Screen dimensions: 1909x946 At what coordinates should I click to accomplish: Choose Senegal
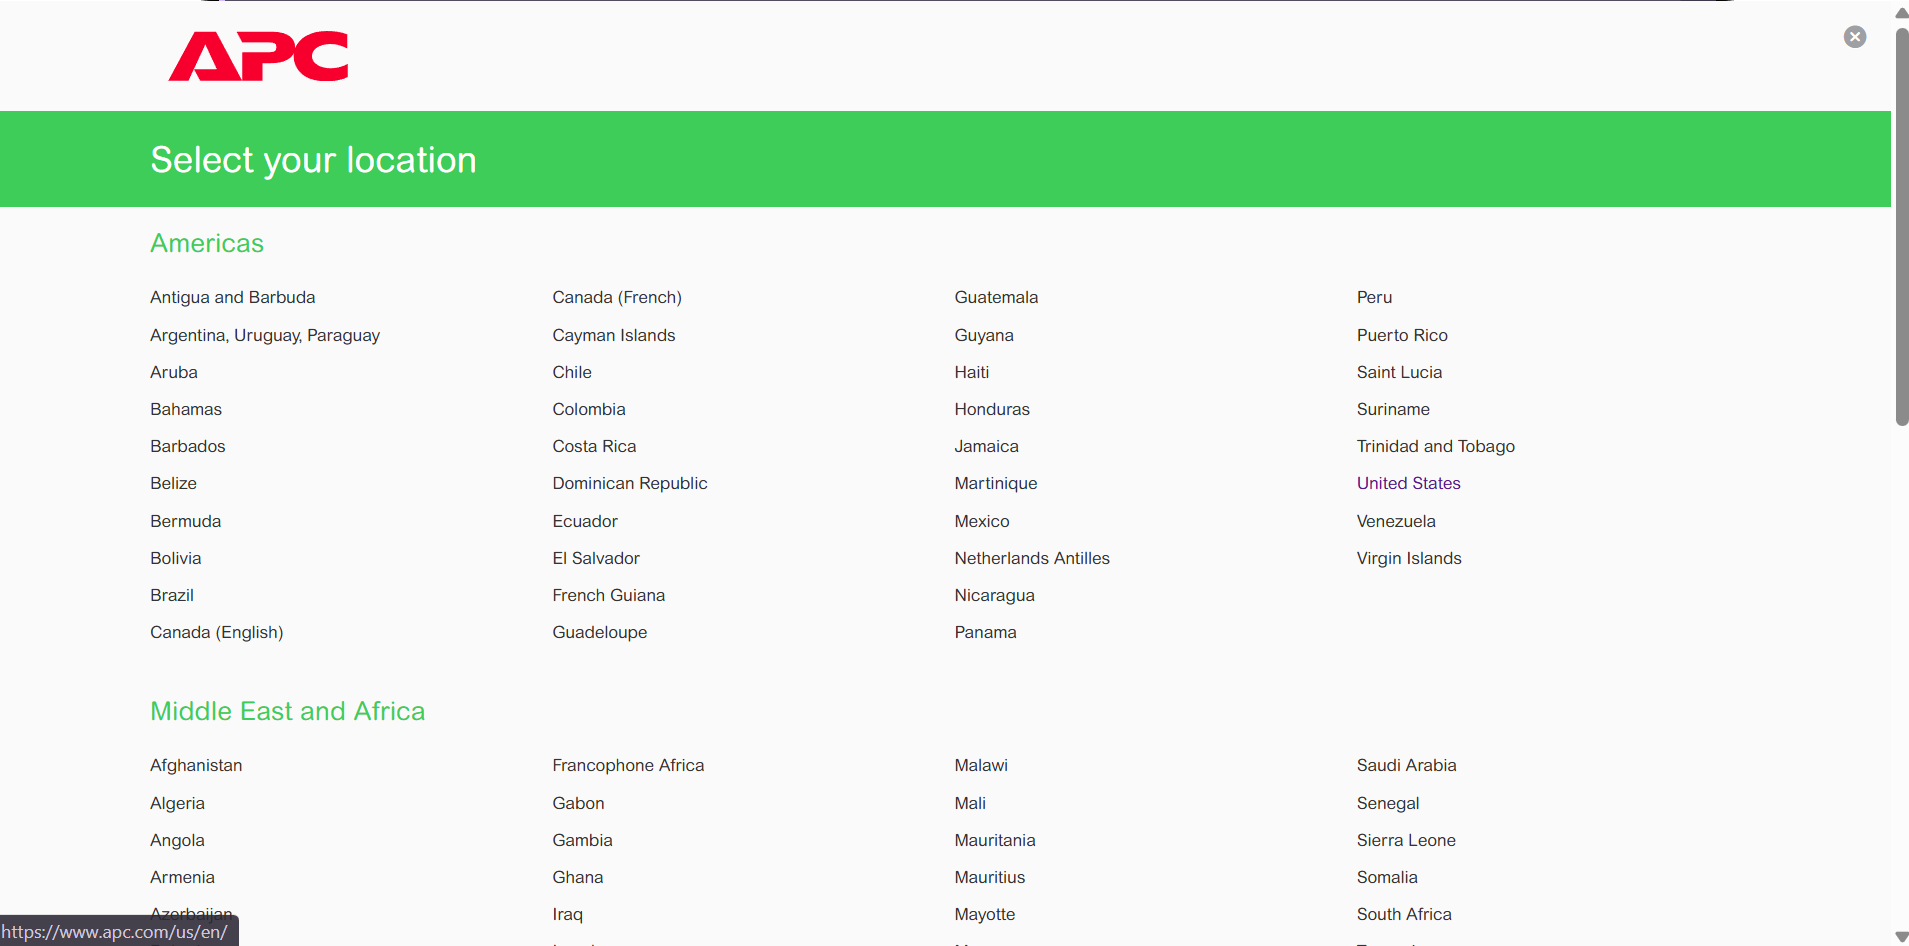(x=1388, y=803)
